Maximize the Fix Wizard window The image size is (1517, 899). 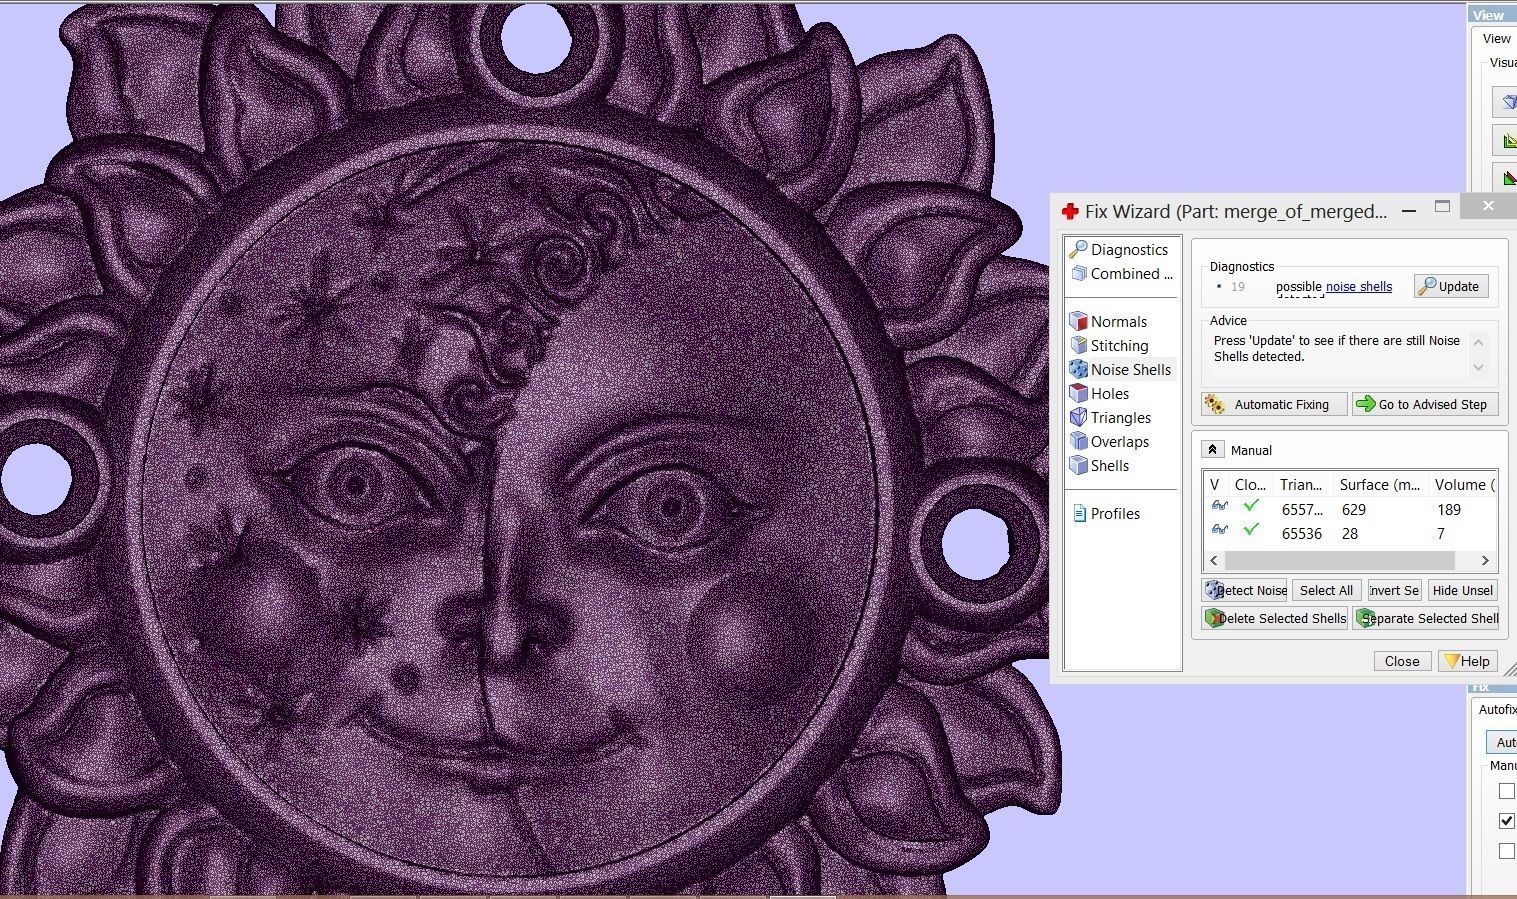(x=1442, y=207)
